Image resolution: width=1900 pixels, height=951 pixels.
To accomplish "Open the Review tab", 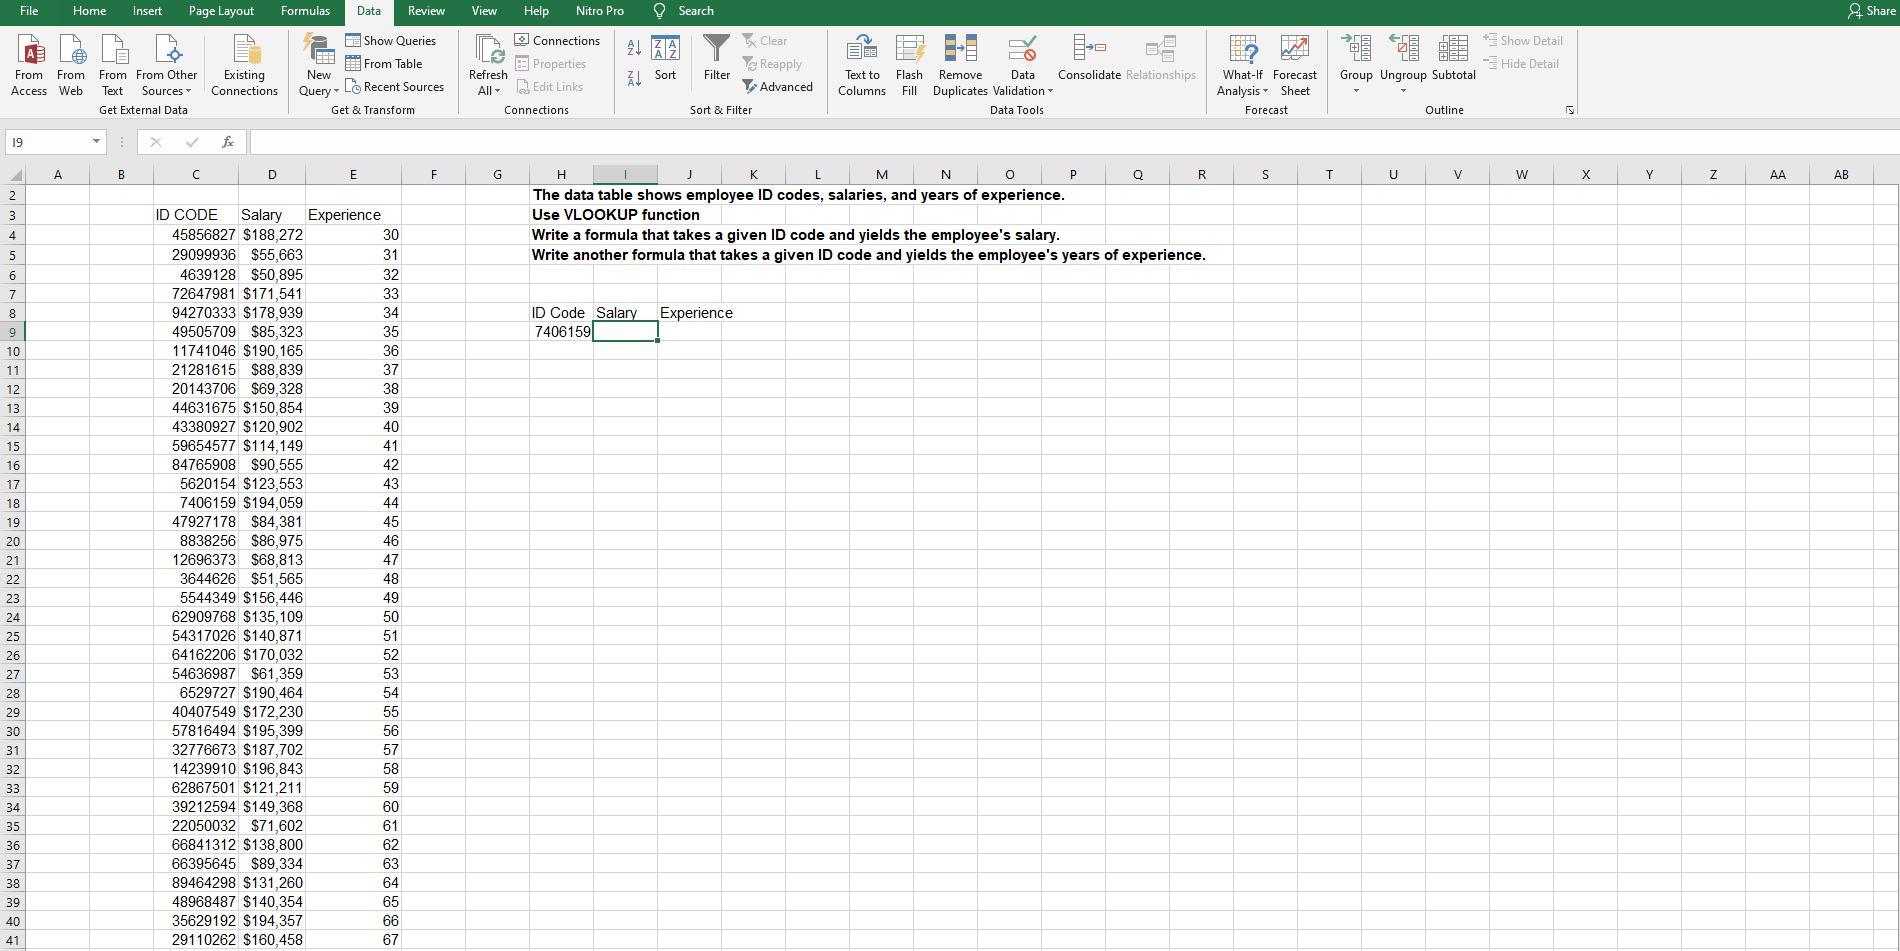I will click(426, 11).
